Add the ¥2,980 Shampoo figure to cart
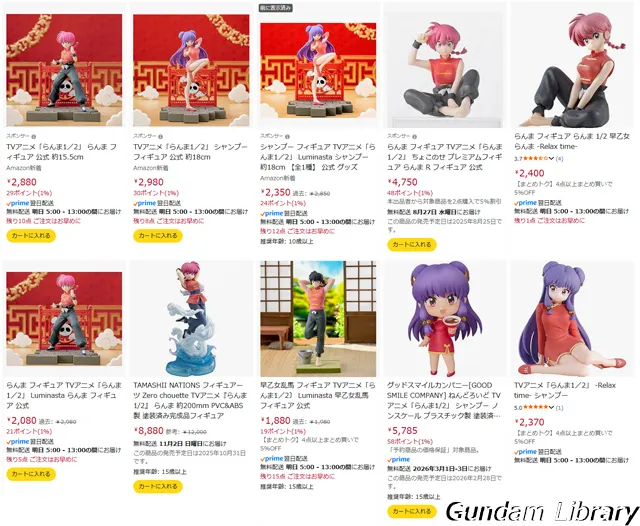The height and width of the screenshot is (526, 640). pyautogui.click(x=158, y=236)
